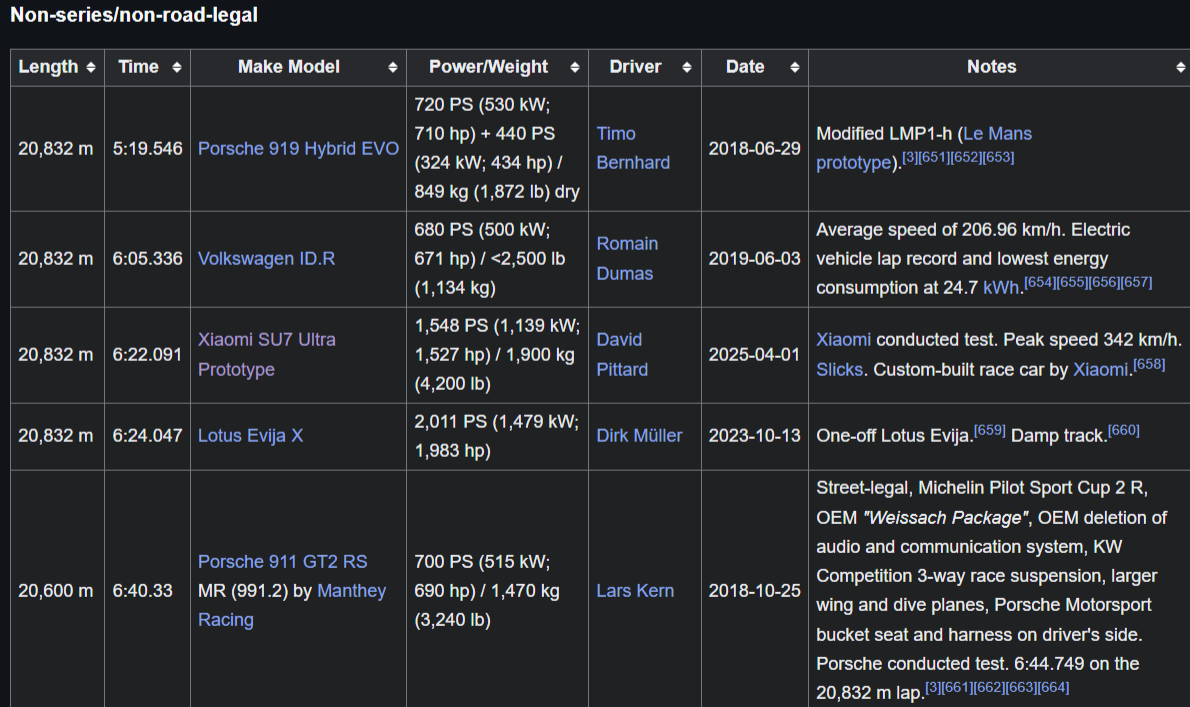Open citation [660] reference
Viewport: 1190px width, 707px height.
[x=1124, y=430]
